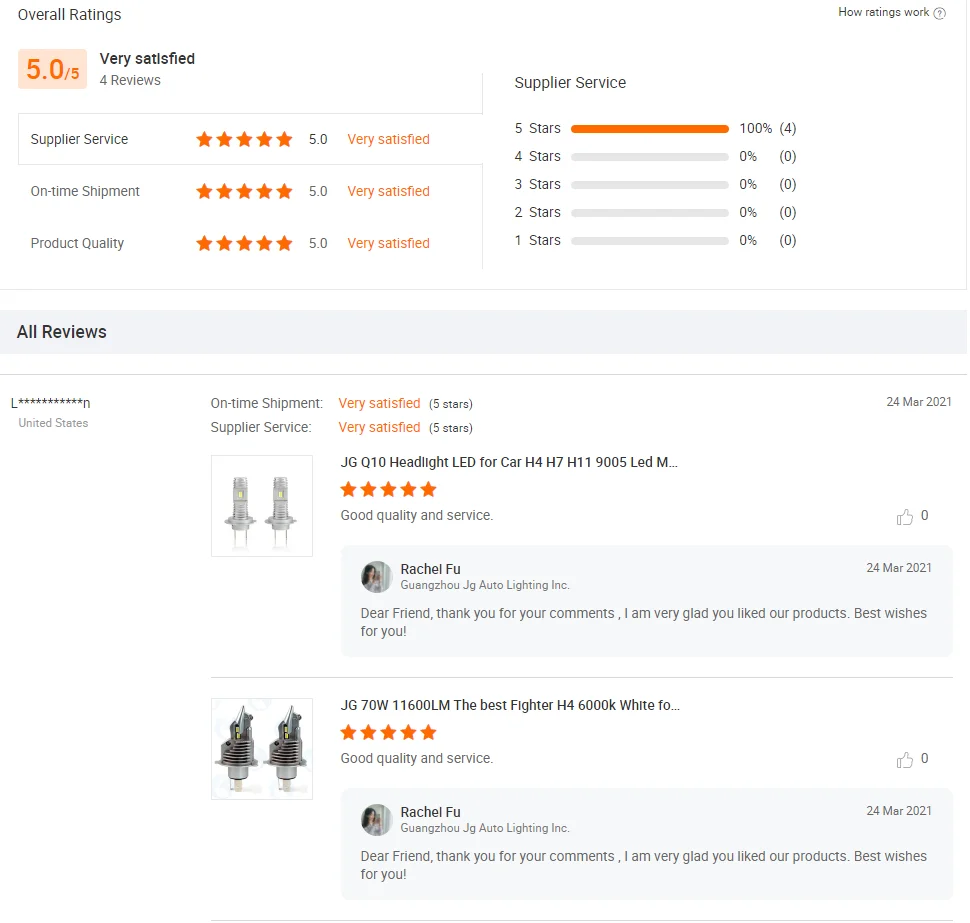Click star rating of Product Quality row
The image size is (970, 923).
coord(244,243)
